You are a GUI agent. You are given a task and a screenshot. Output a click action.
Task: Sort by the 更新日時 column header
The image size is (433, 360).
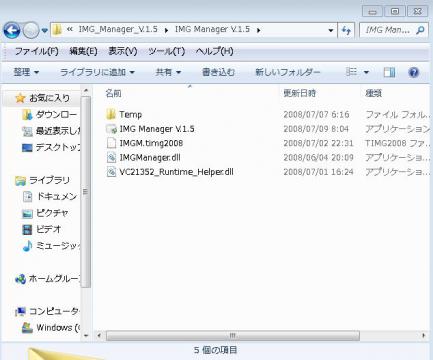click(x=299, y=93)
